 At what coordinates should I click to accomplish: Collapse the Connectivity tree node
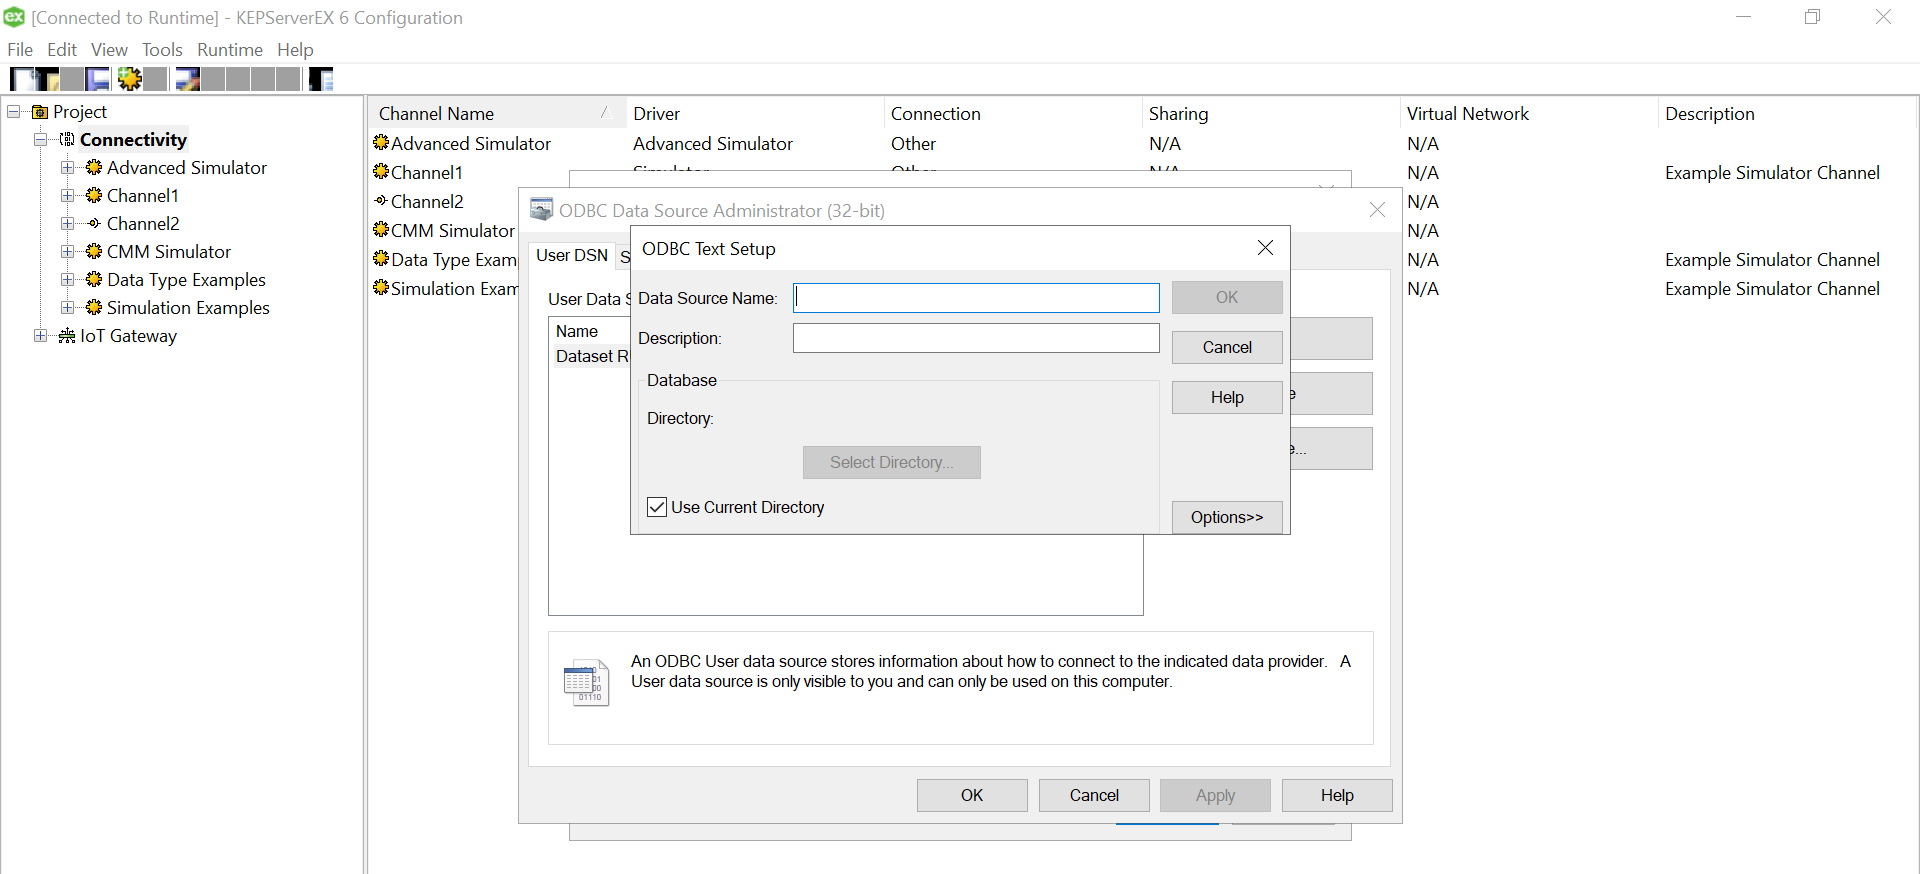[40, 140]
